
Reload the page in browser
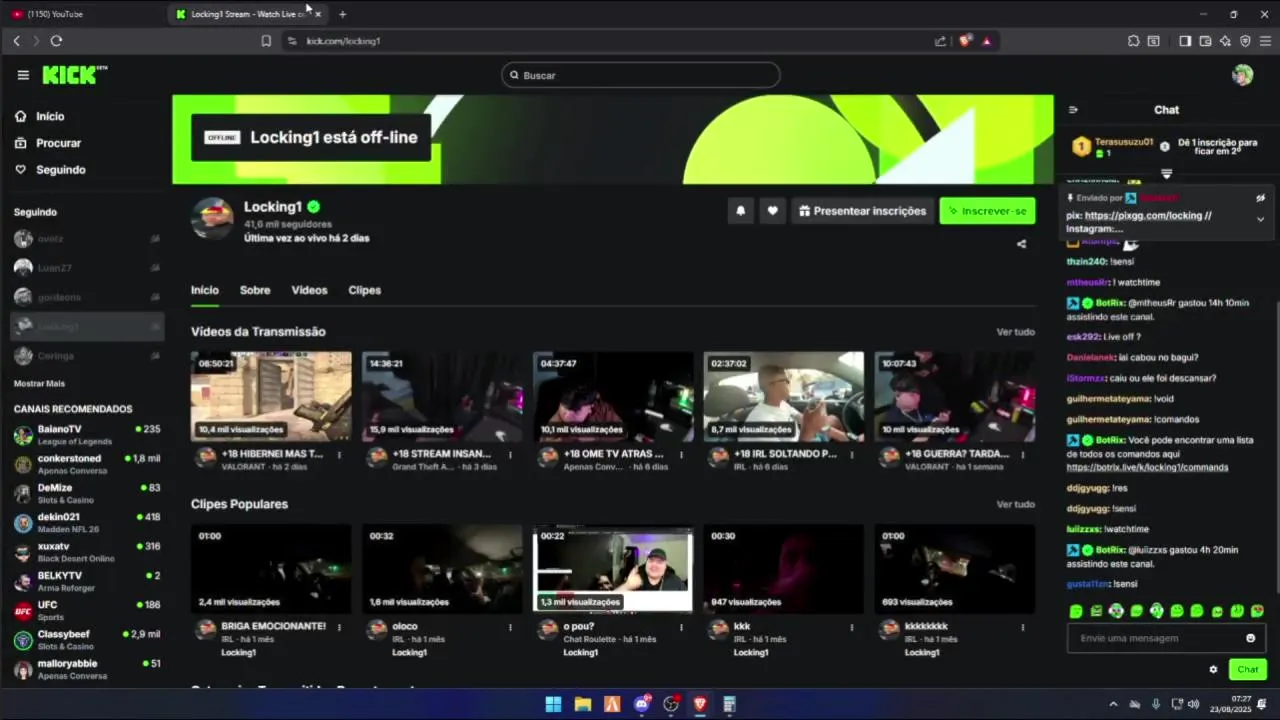(x=56, y=41)
